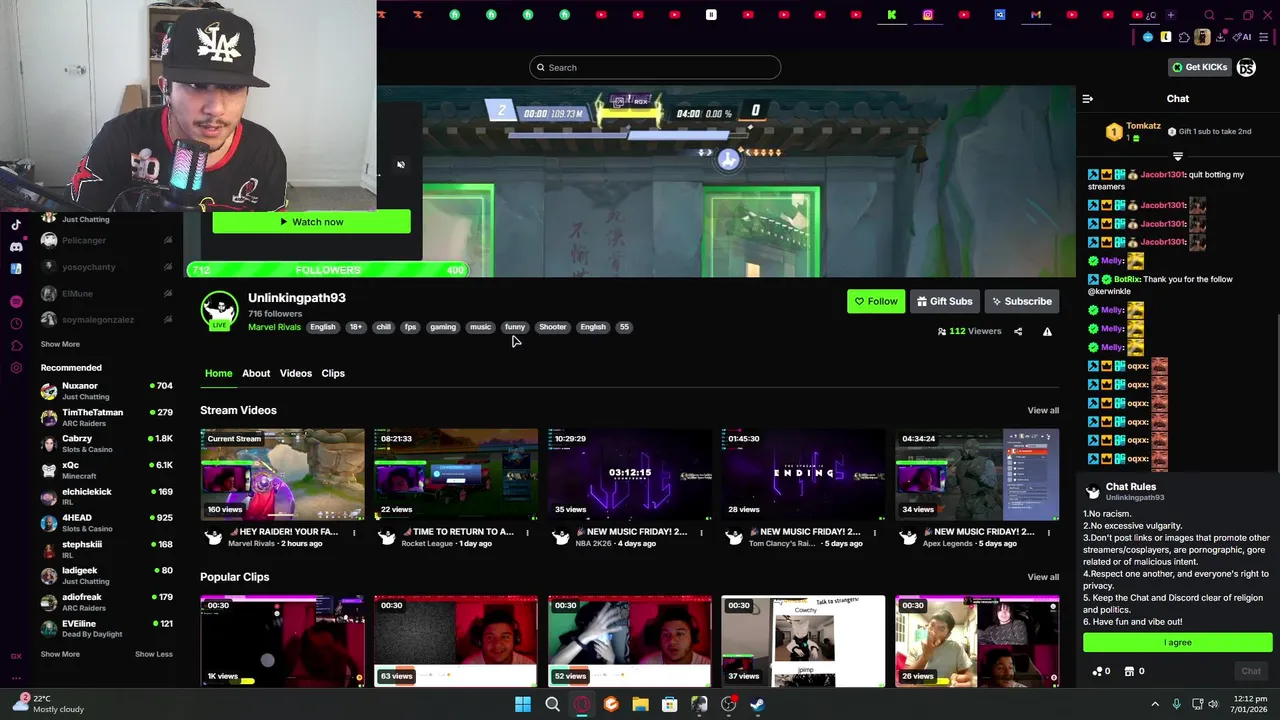View all Popular Clips
Viewport: 1280px width, 720px height.
click(x=1043, y=577)
